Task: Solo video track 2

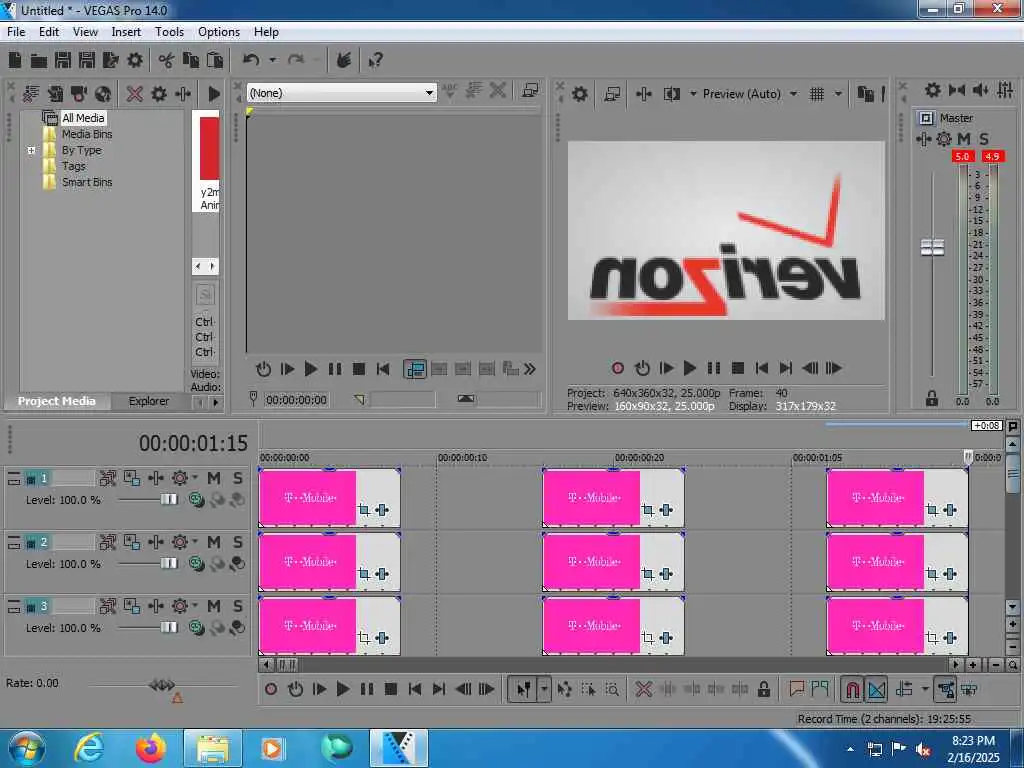Action: (x=238, y=542)
